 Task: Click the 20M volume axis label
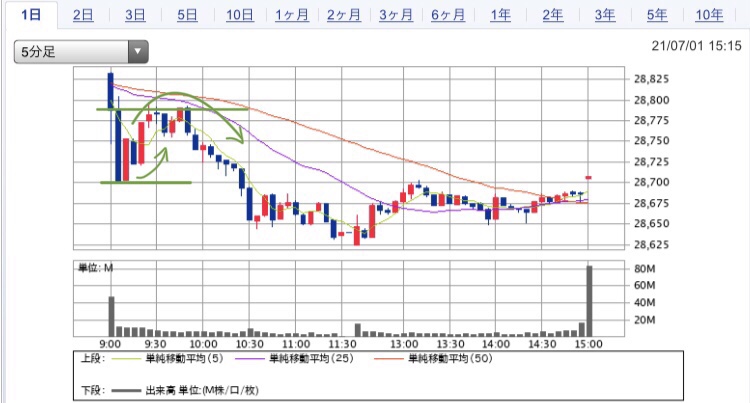point(644,320)
